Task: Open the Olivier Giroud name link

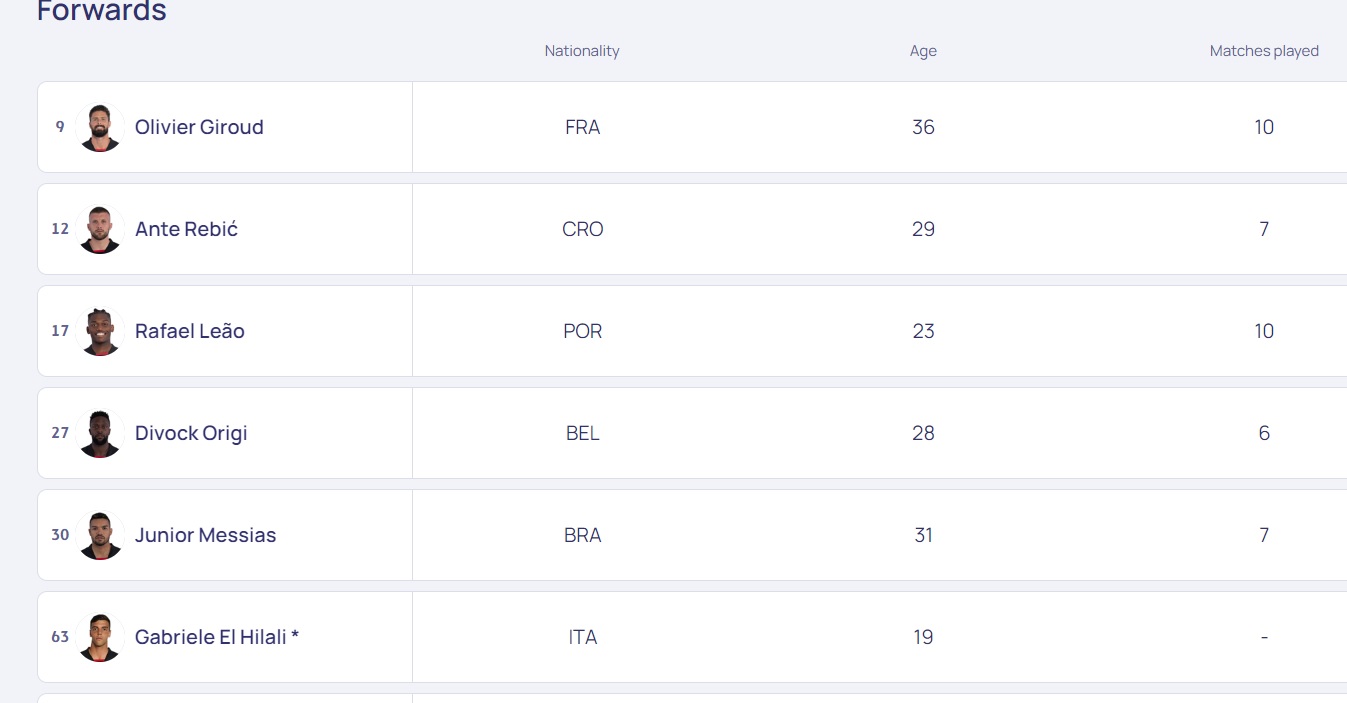Action: (199, 127)
